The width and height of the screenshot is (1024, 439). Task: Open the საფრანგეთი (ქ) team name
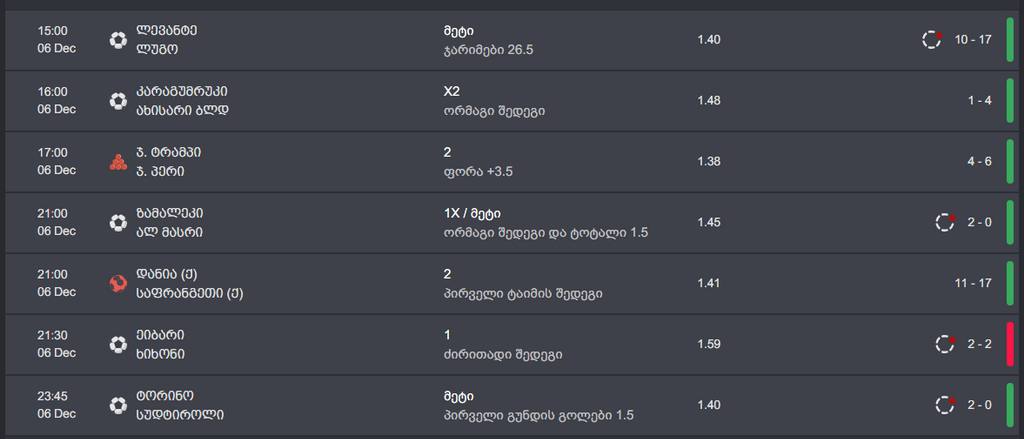(x=191, y=294)
